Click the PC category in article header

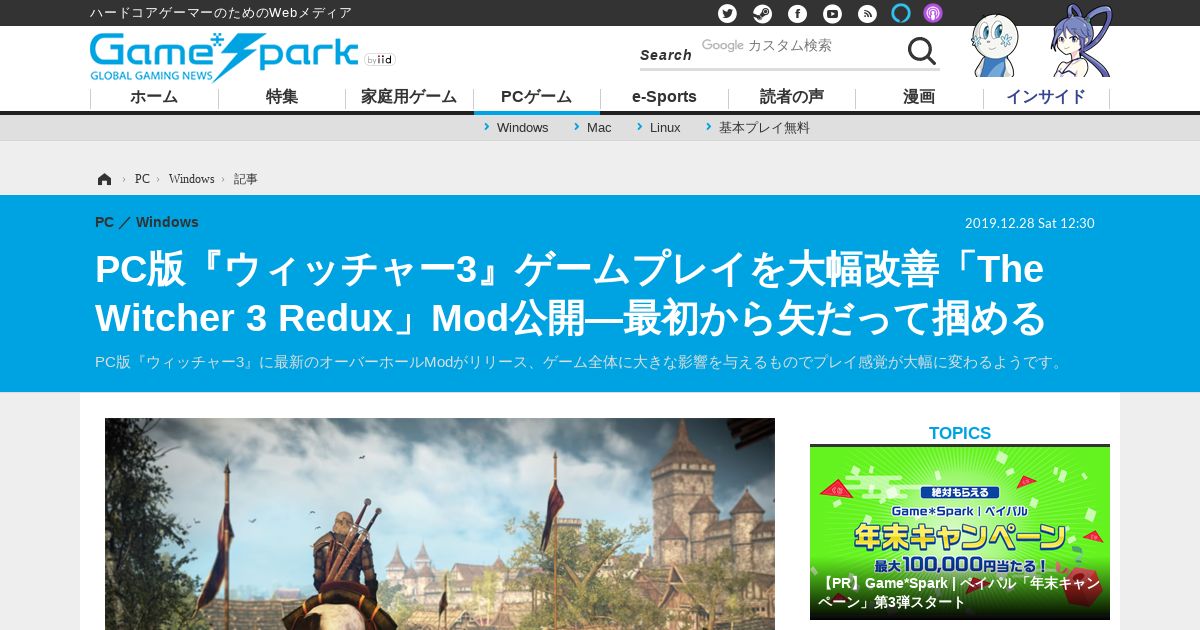(x=104, y=222)
